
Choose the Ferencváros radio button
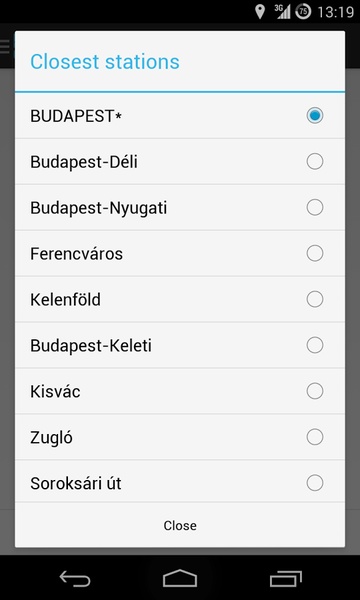[314, 253]
